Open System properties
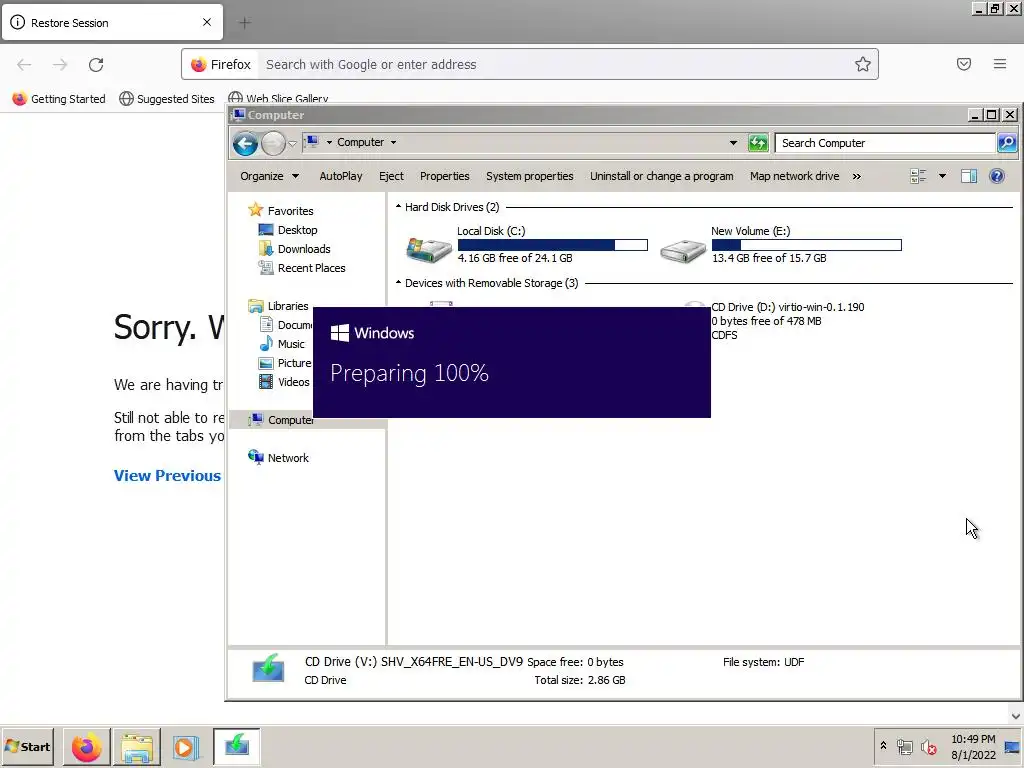Viewport: 1024px width, 768px height. (530, 176)
